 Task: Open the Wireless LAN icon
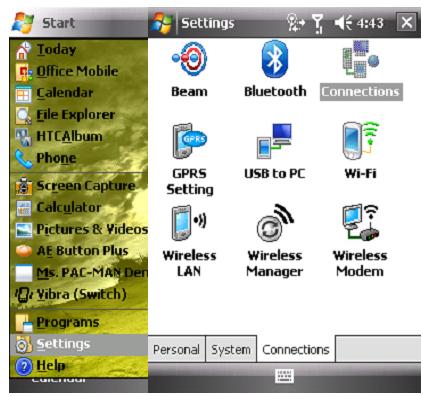[189, 223]
